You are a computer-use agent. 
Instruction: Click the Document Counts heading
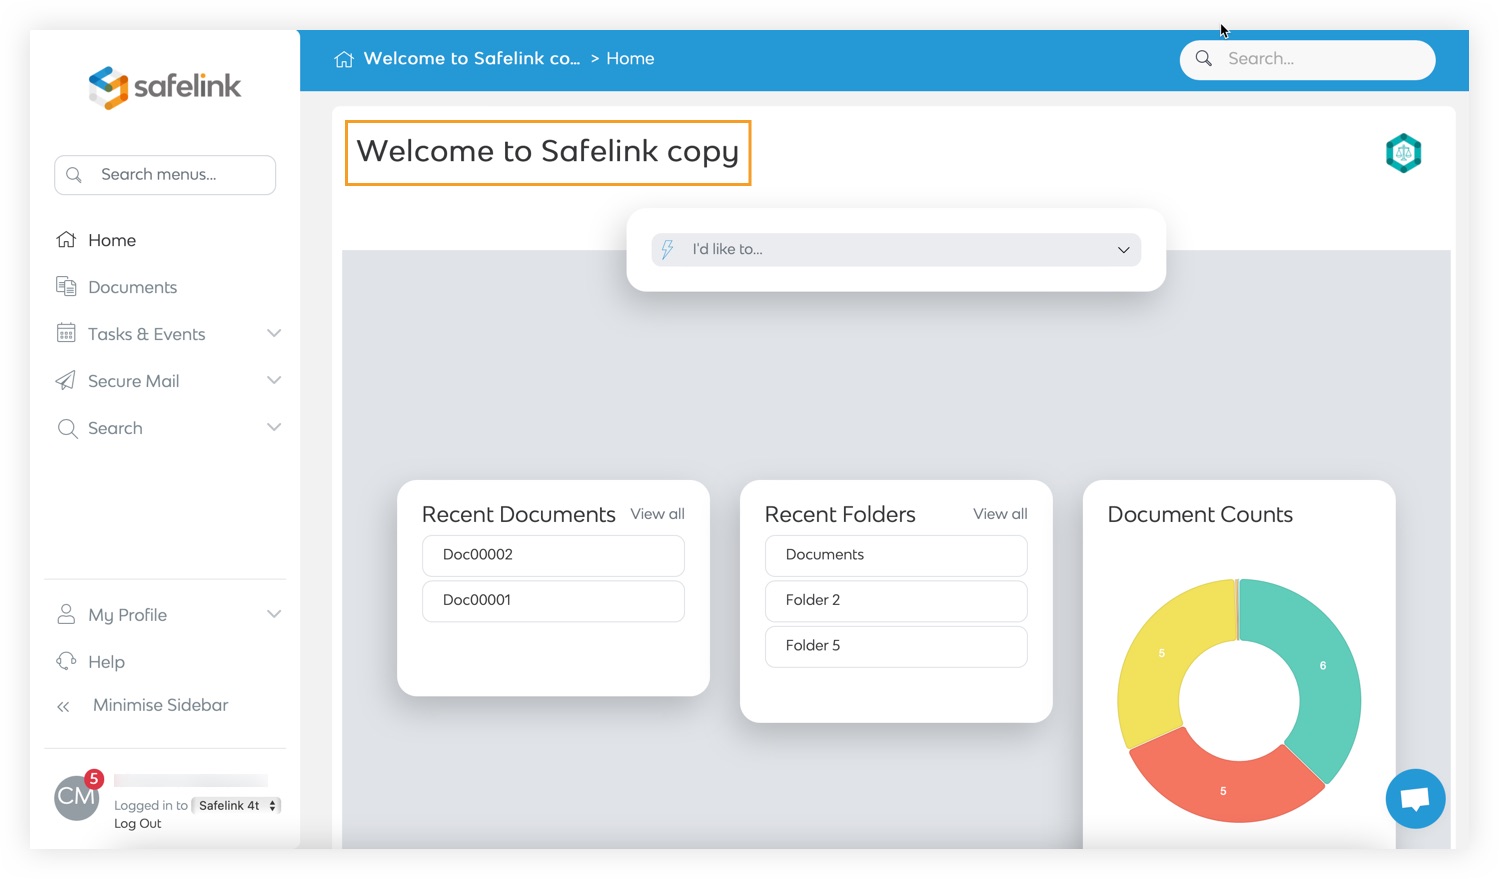1200,514
